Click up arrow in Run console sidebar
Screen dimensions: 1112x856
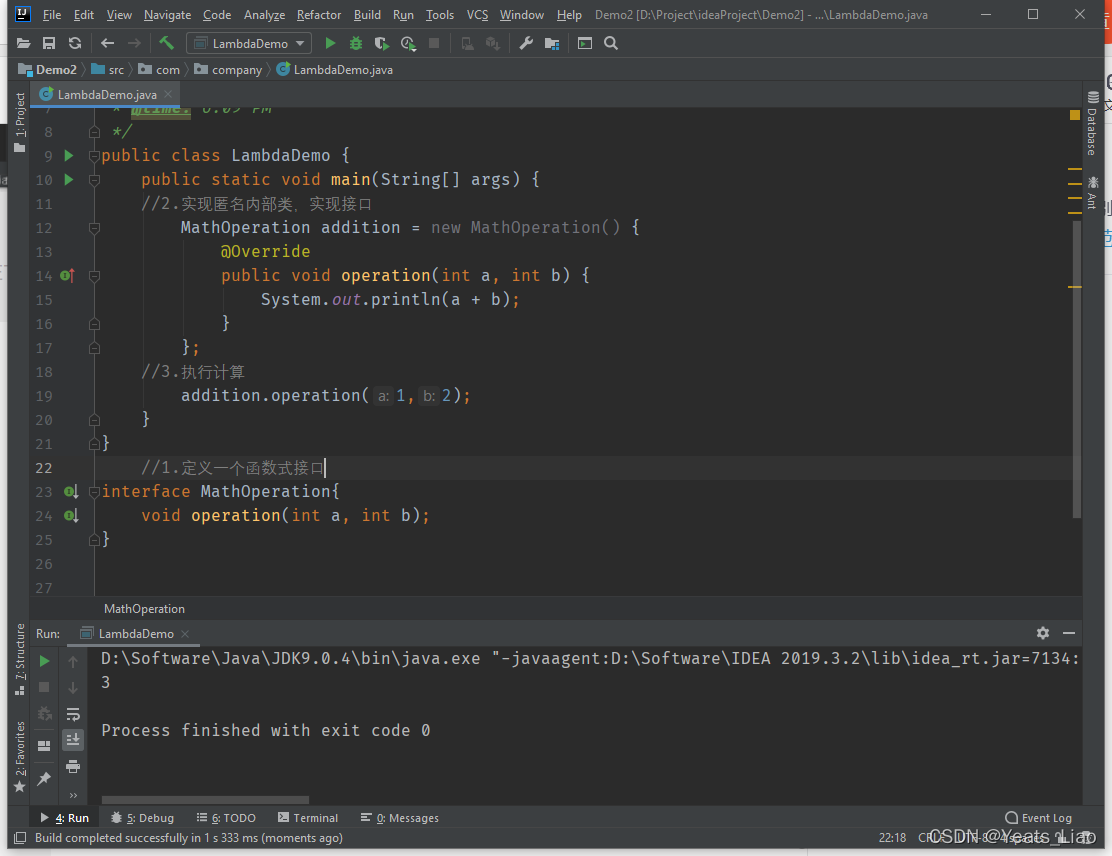(73, 661)
